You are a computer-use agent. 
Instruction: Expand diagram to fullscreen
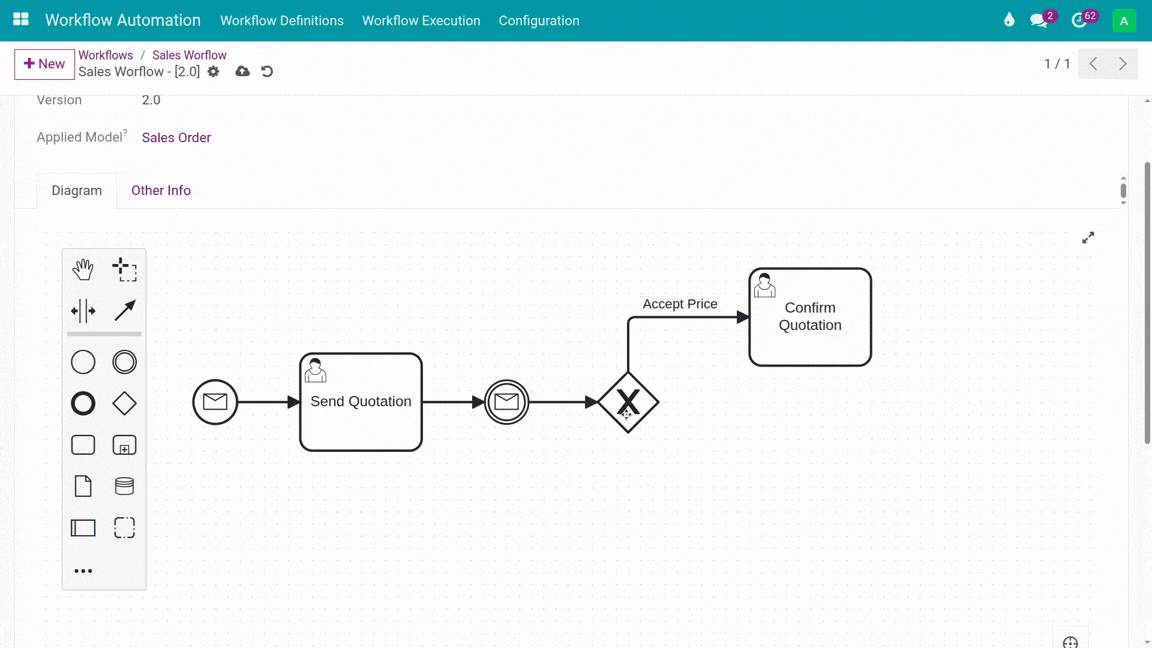(x=1088, y=238)
